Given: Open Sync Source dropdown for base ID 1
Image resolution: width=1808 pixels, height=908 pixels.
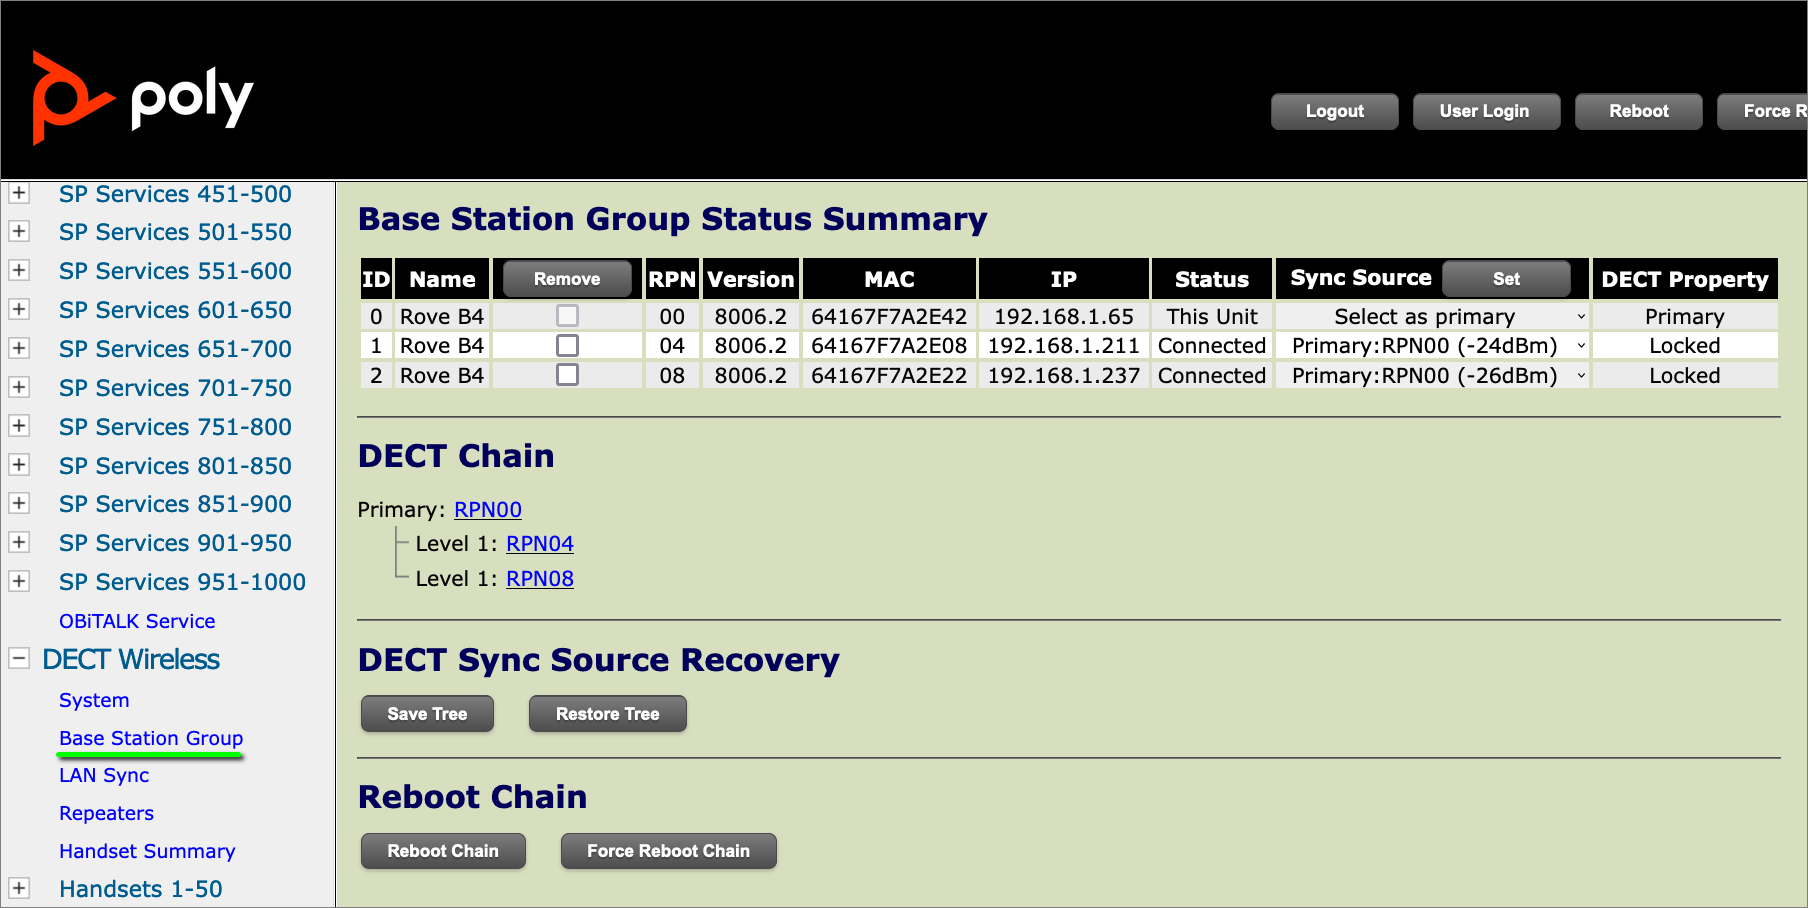Looking at the screenshot, I should click(x=1431, y=346).
